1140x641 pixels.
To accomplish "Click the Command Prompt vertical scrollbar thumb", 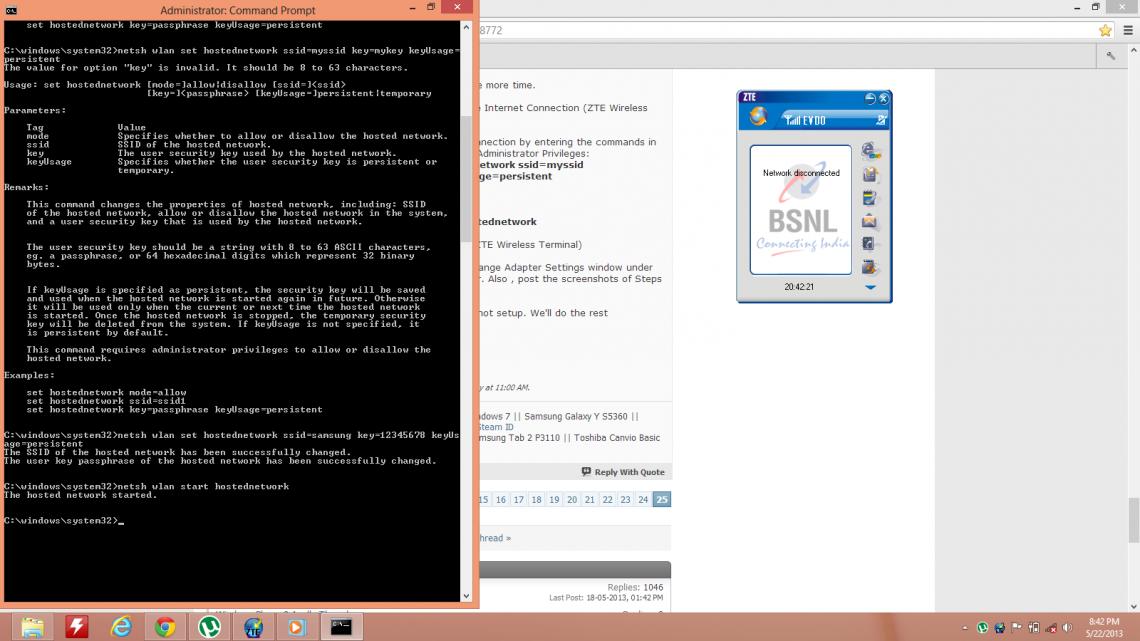I will (x=466, y=180).
